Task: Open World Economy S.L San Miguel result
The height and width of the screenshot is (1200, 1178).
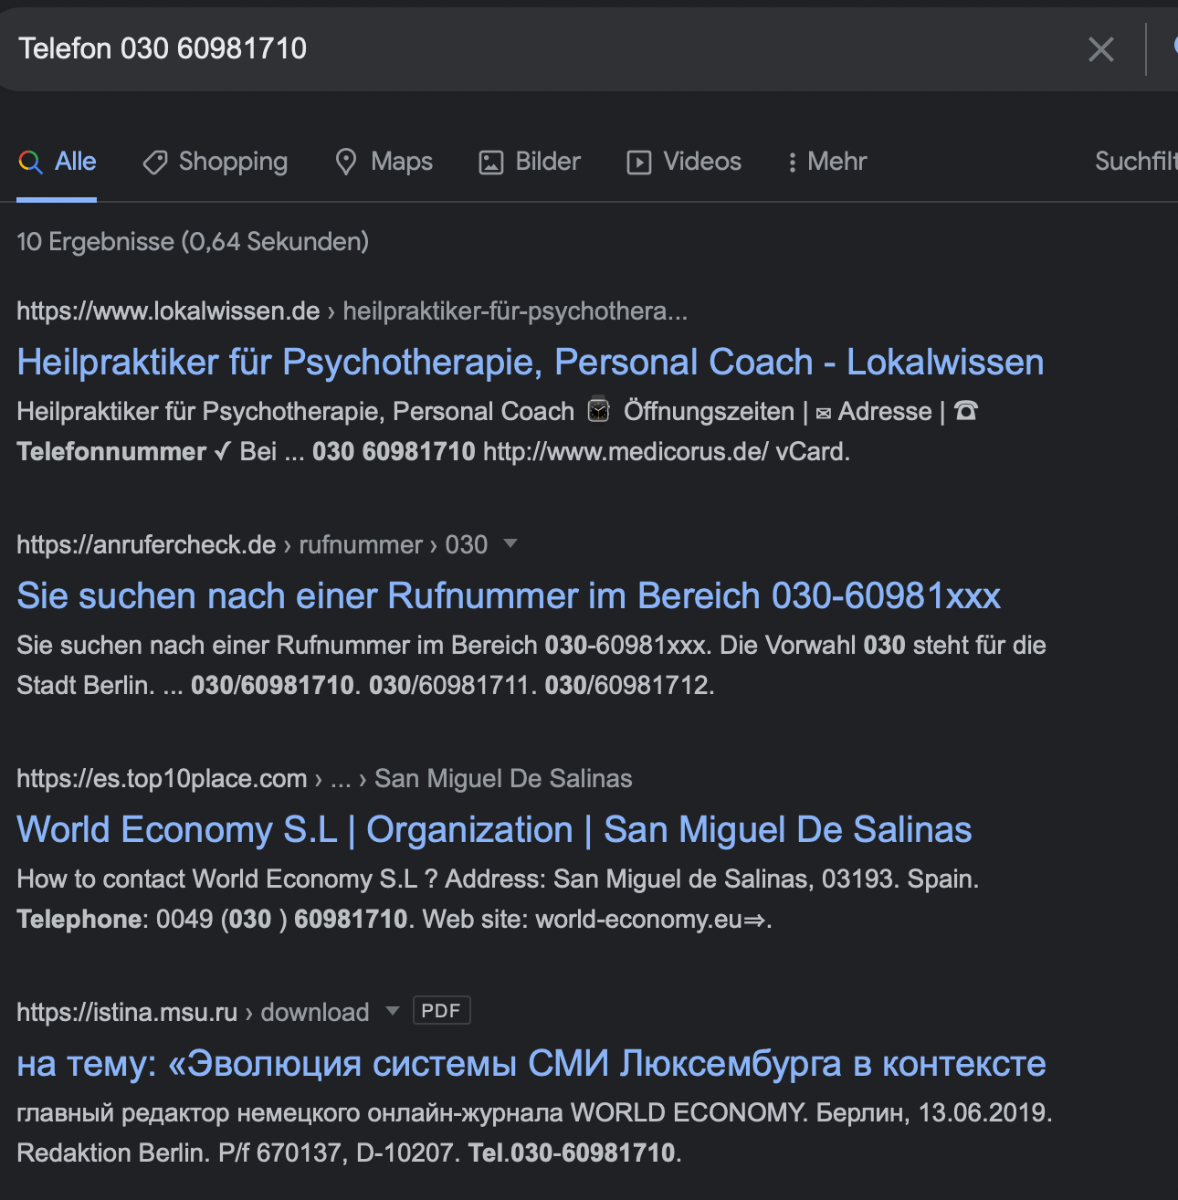Action: pyautogui.click(x=494, y=830)
